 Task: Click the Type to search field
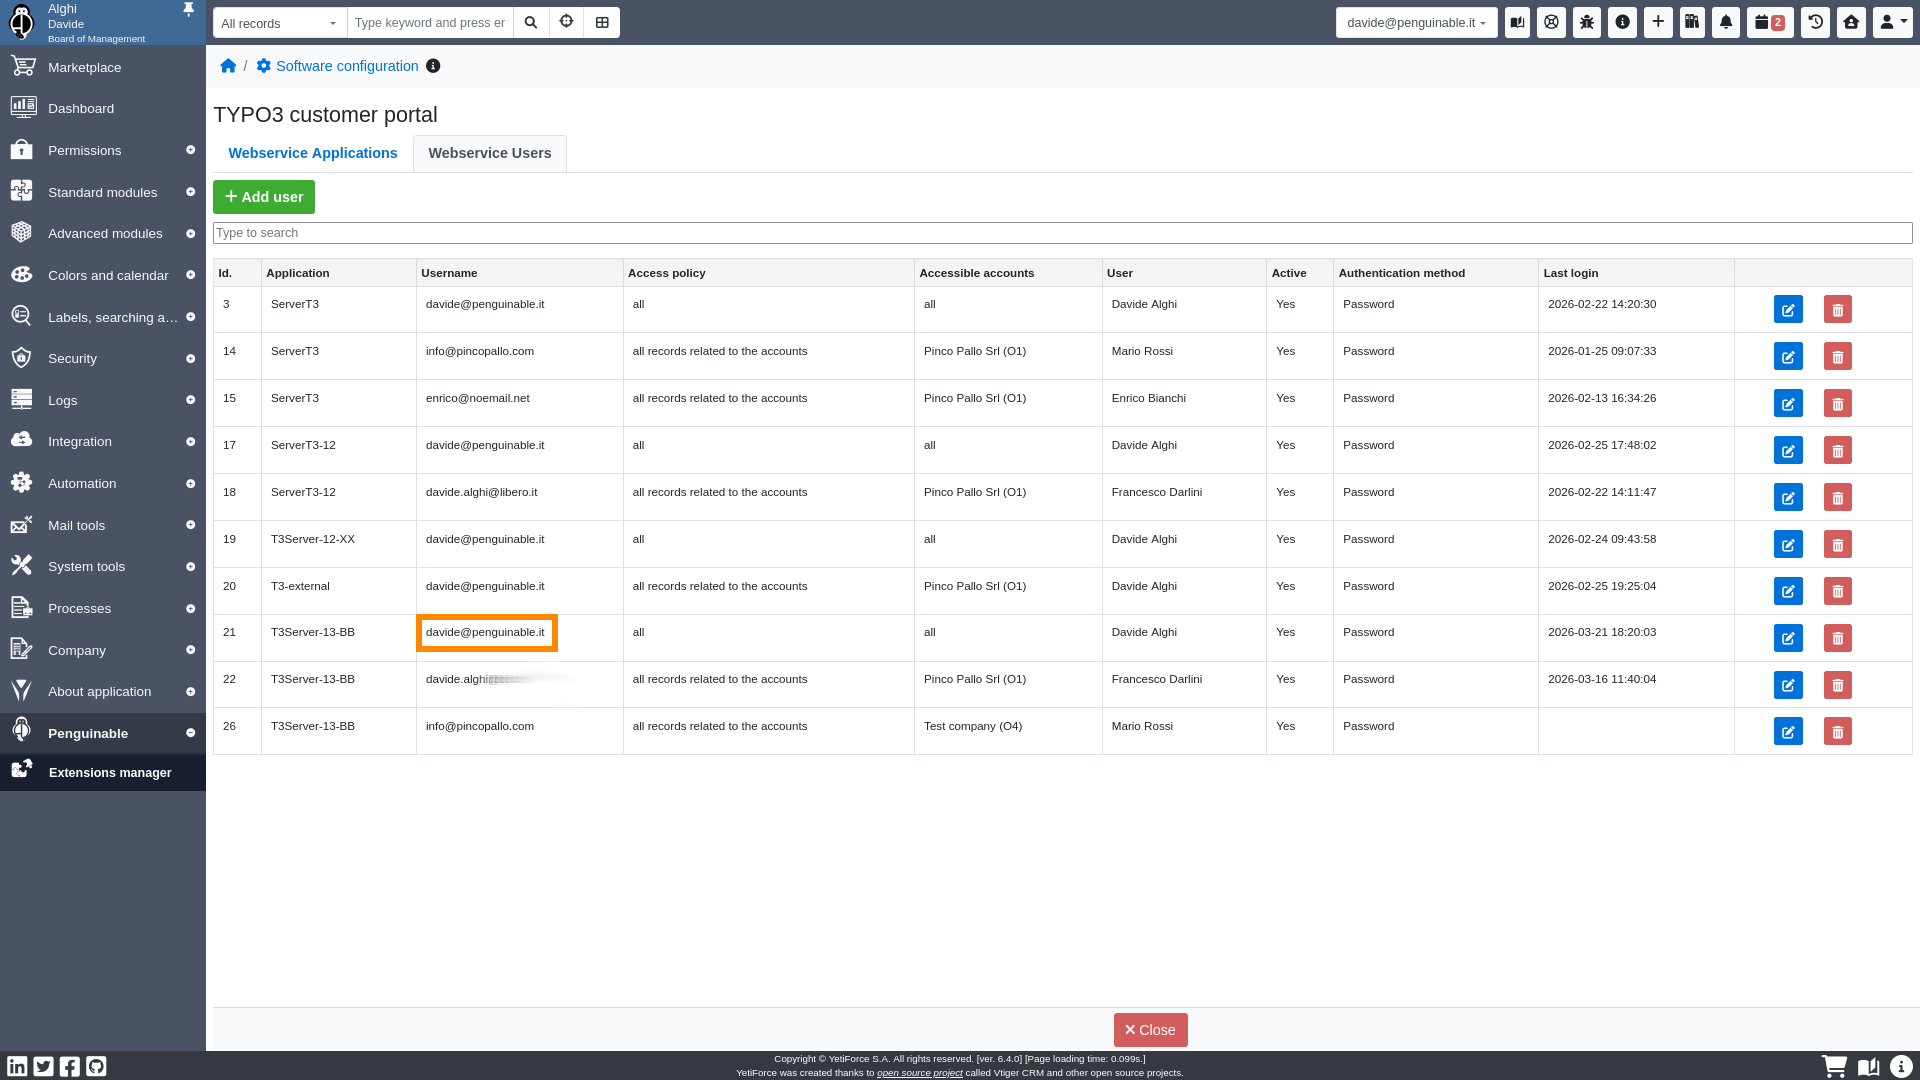[x=1062, y=233]
